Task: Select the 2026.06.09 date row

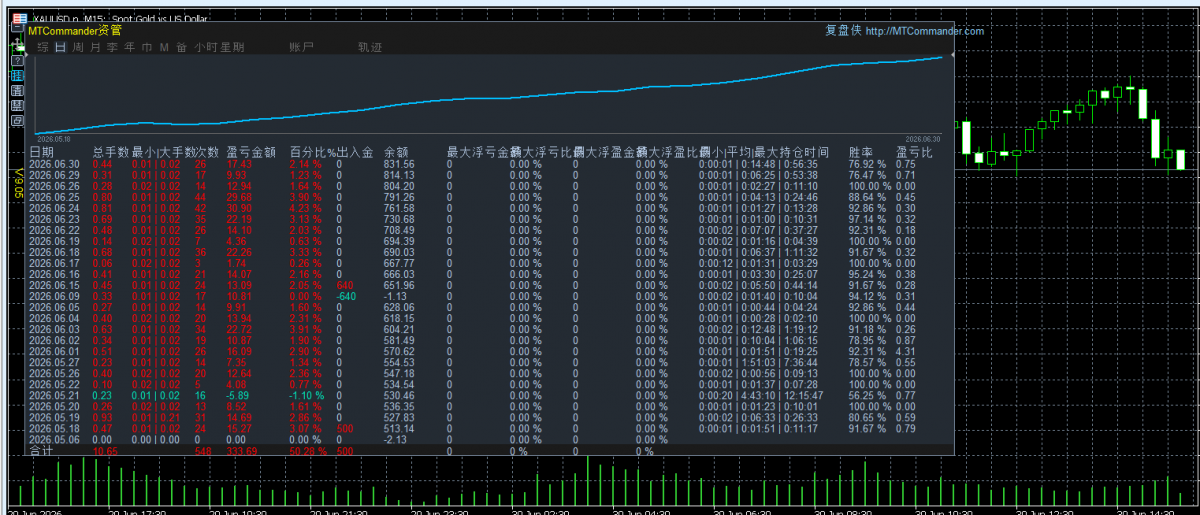Action: tap(54, 296)
